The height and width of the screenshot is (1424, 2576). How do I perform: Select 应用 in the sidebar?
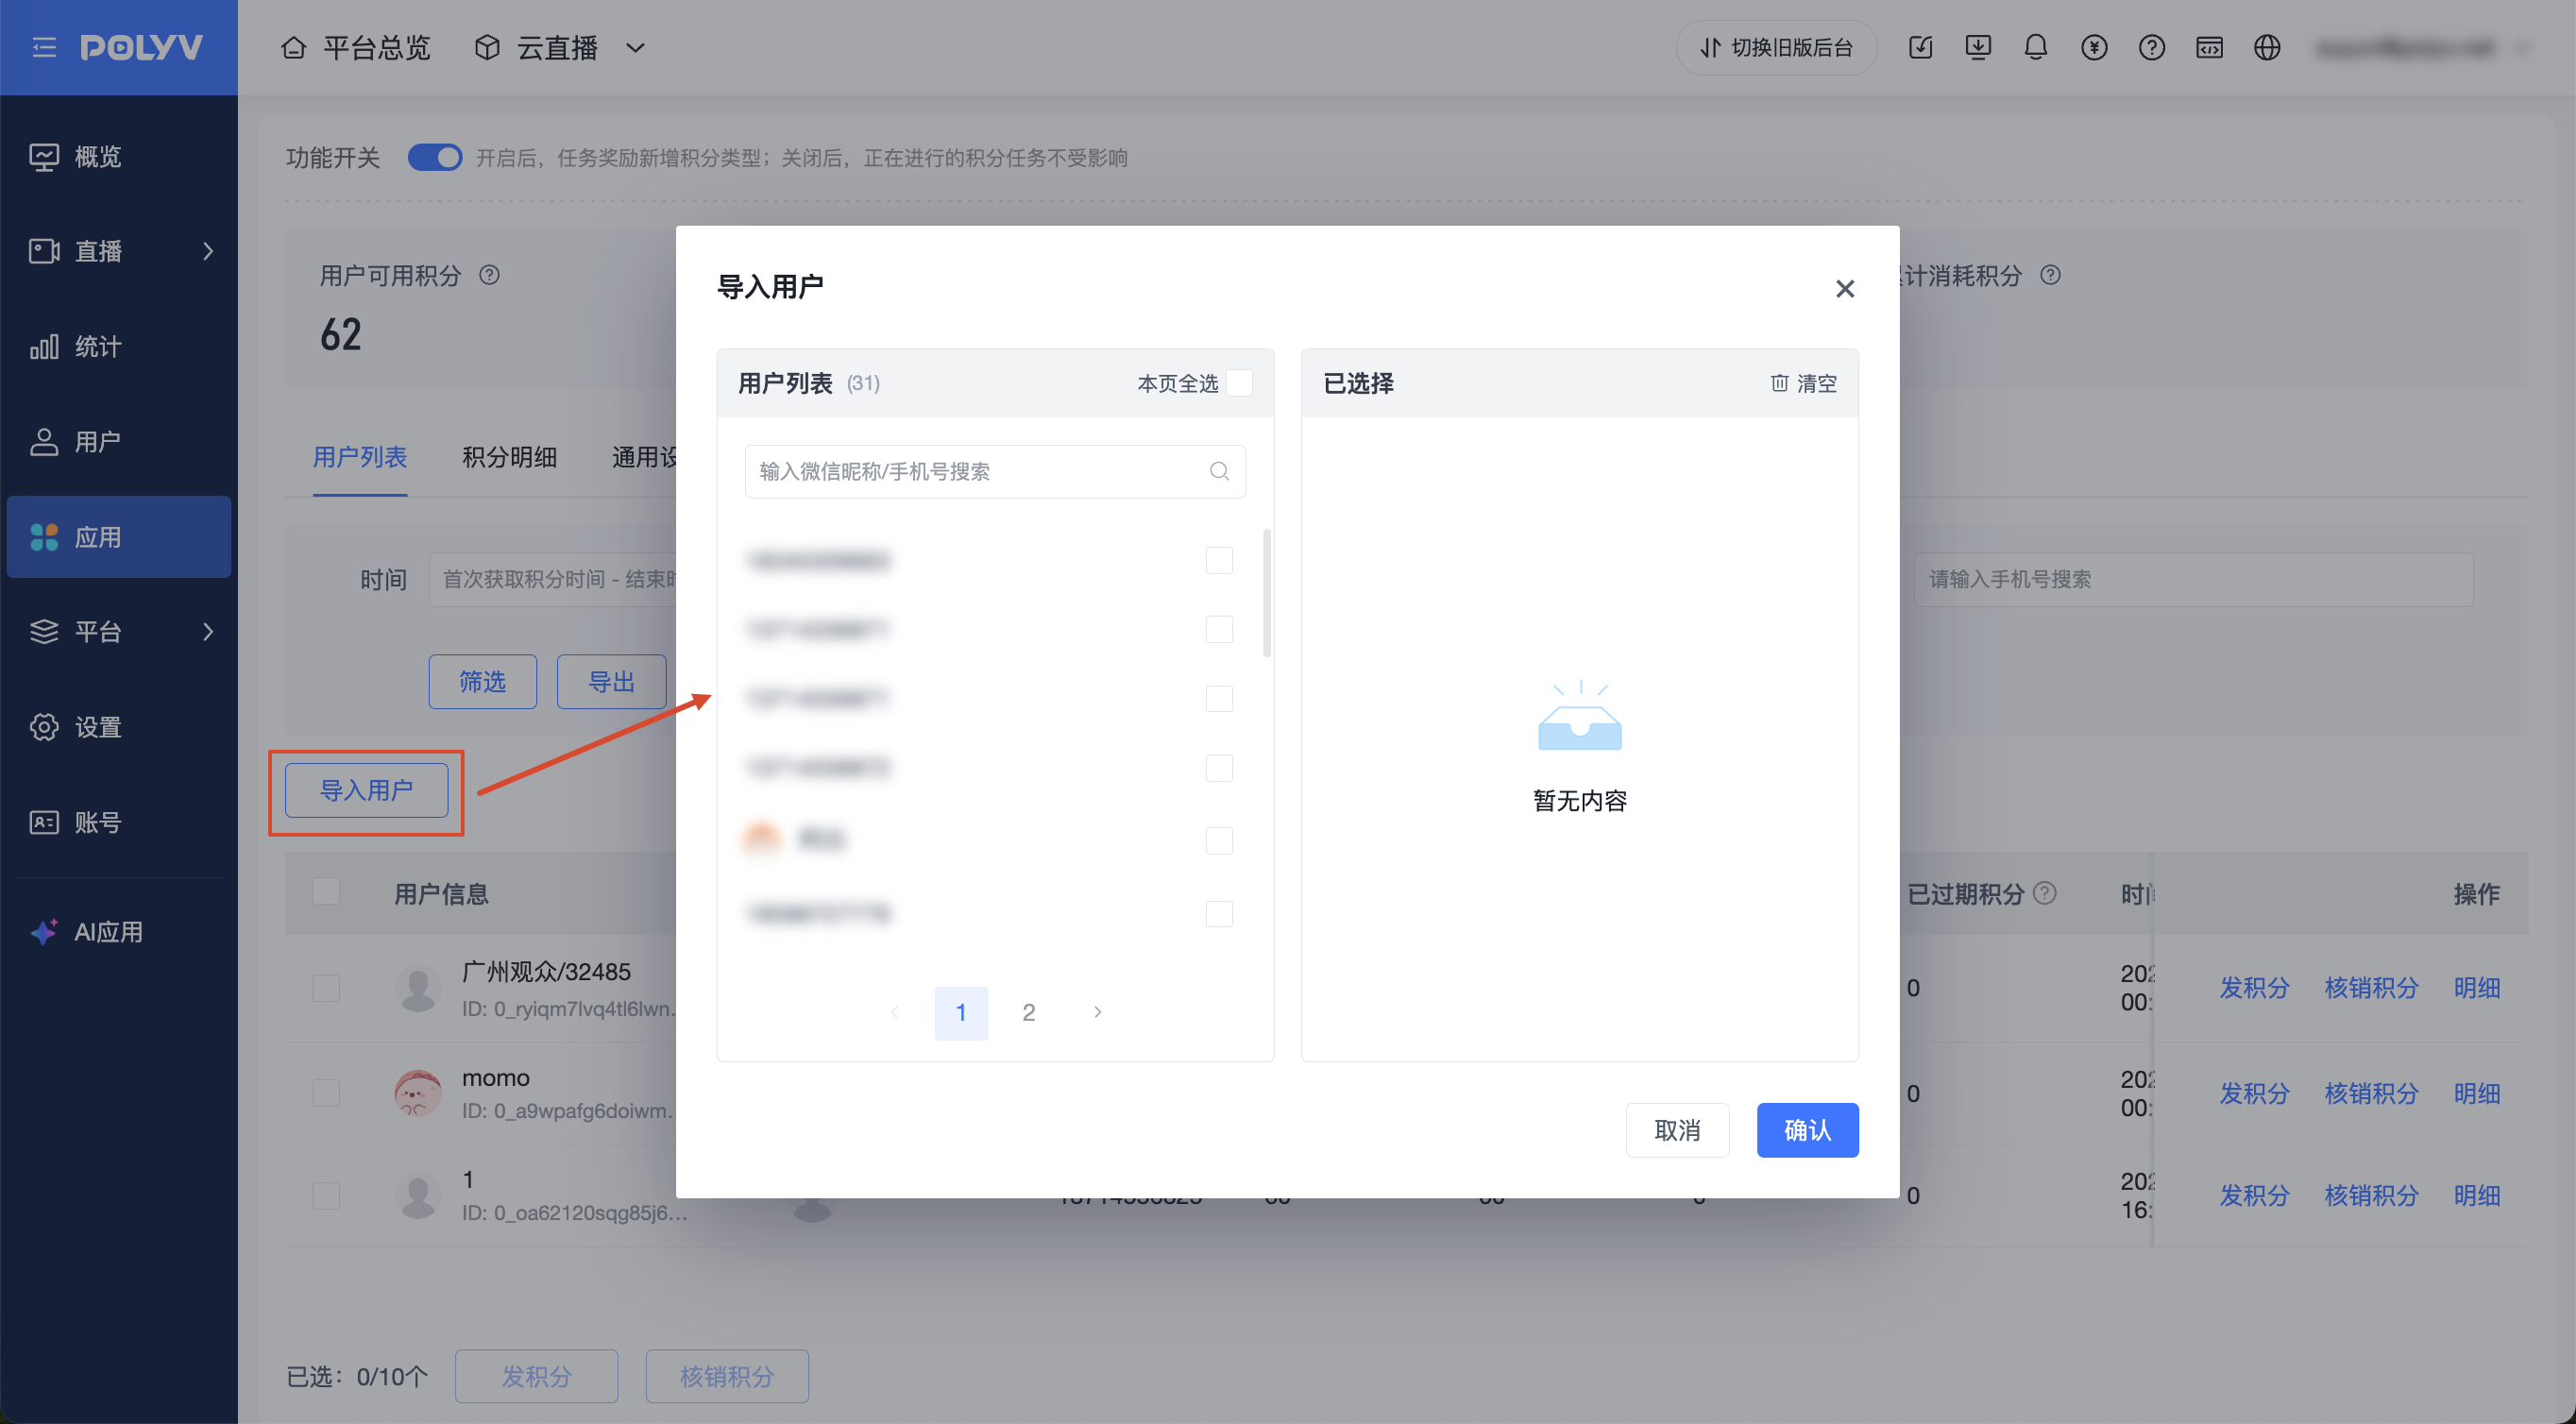point(119,537)
